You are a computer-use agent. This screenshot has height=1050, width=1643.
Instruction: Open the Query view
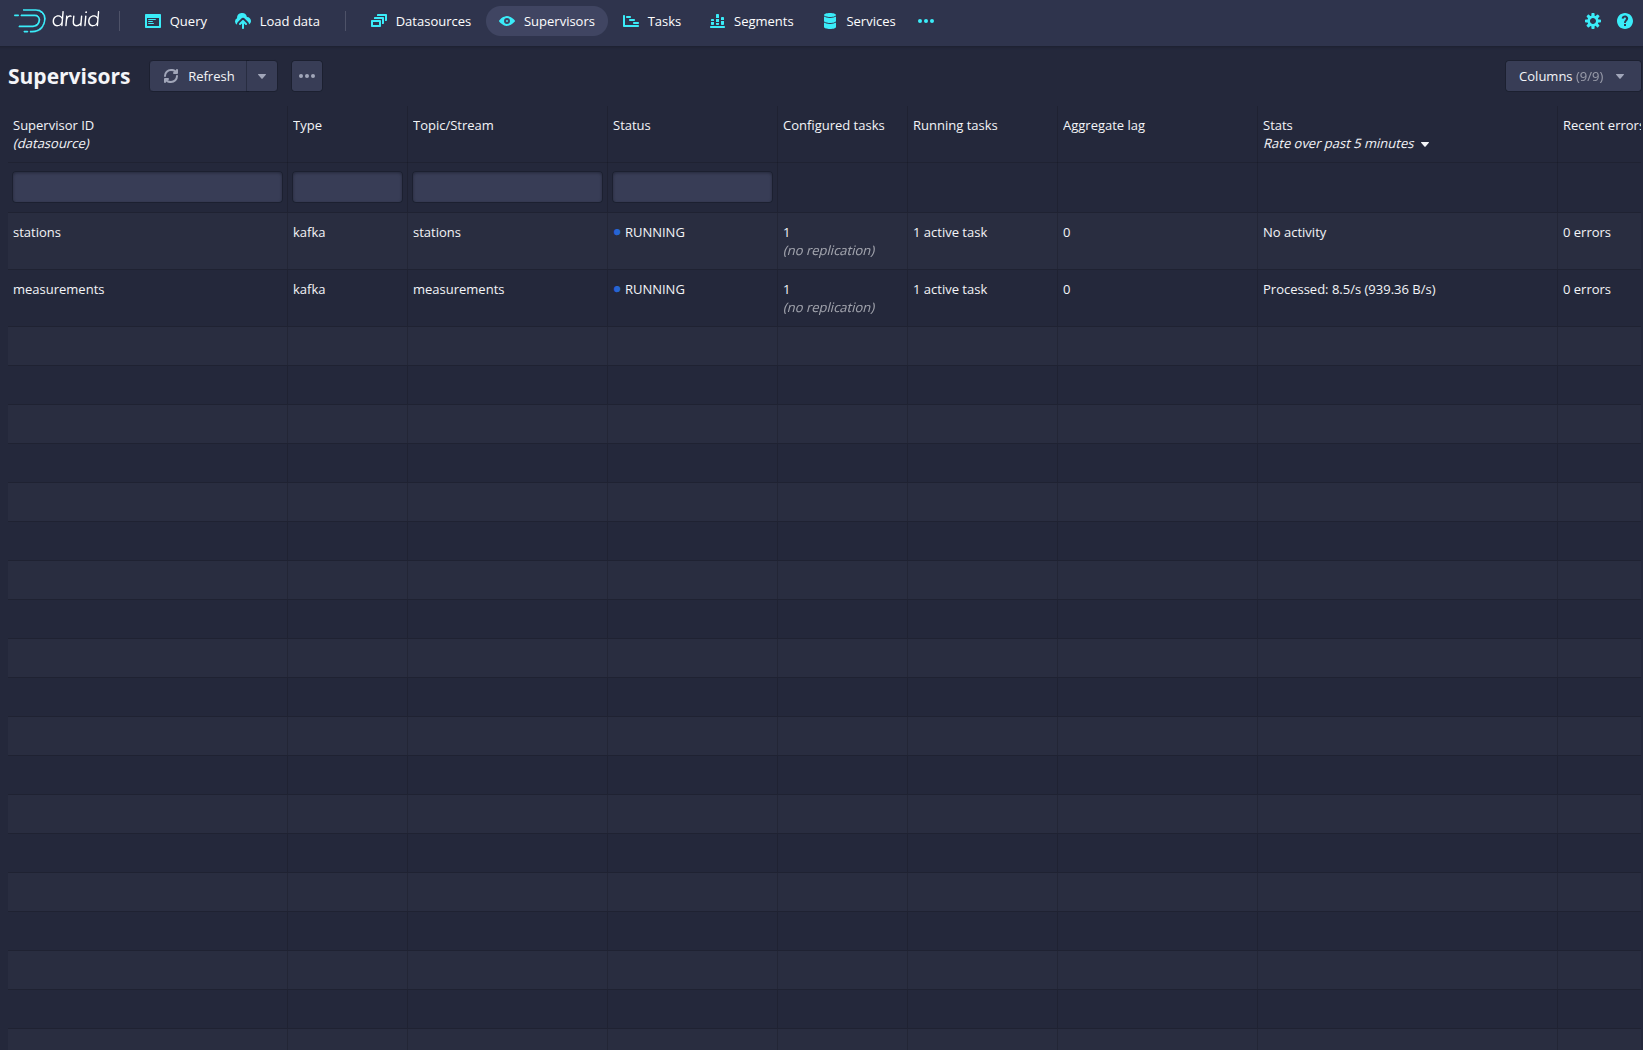[176, 21]
